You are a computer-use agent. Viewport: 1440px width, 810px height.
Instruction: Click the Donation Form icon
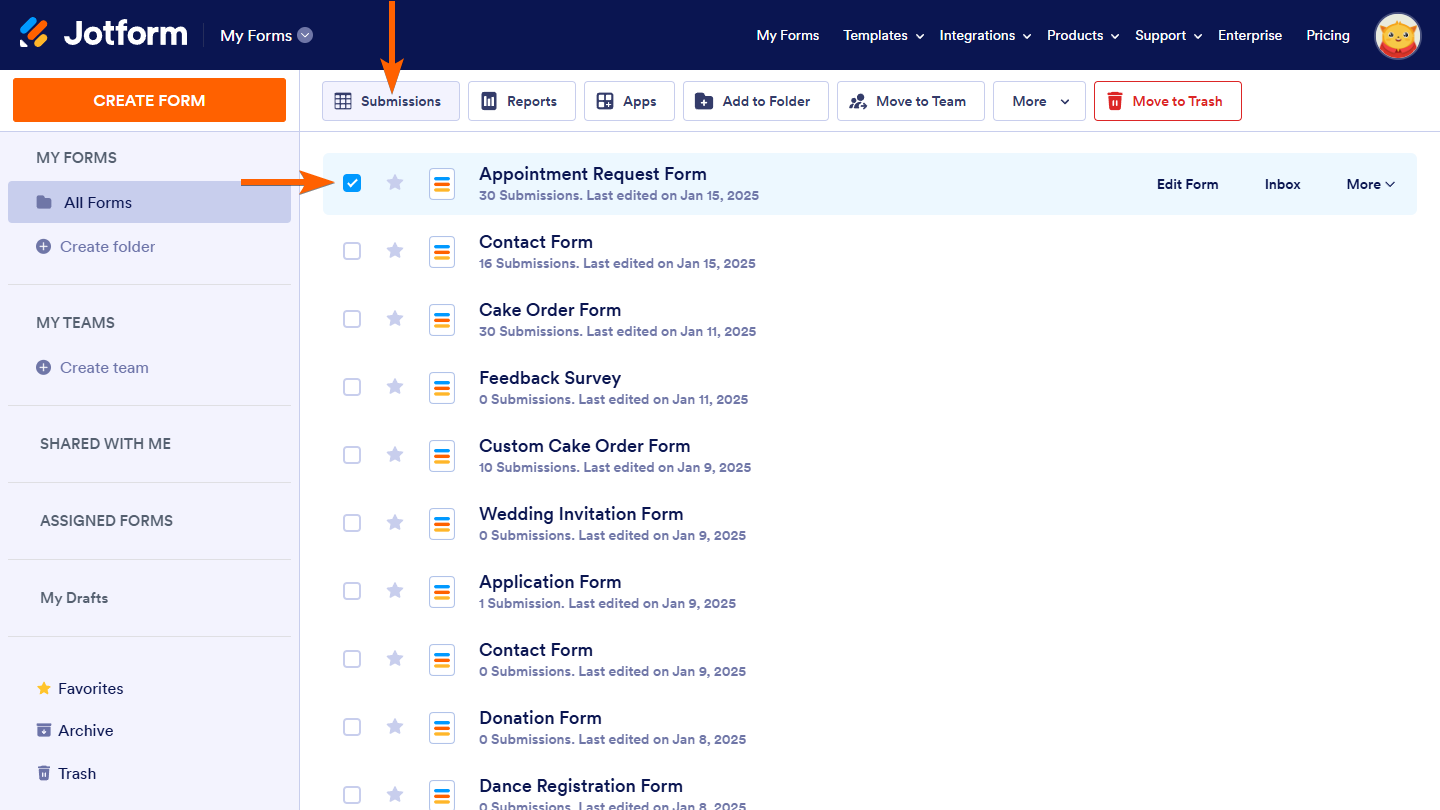coord(442,728)
